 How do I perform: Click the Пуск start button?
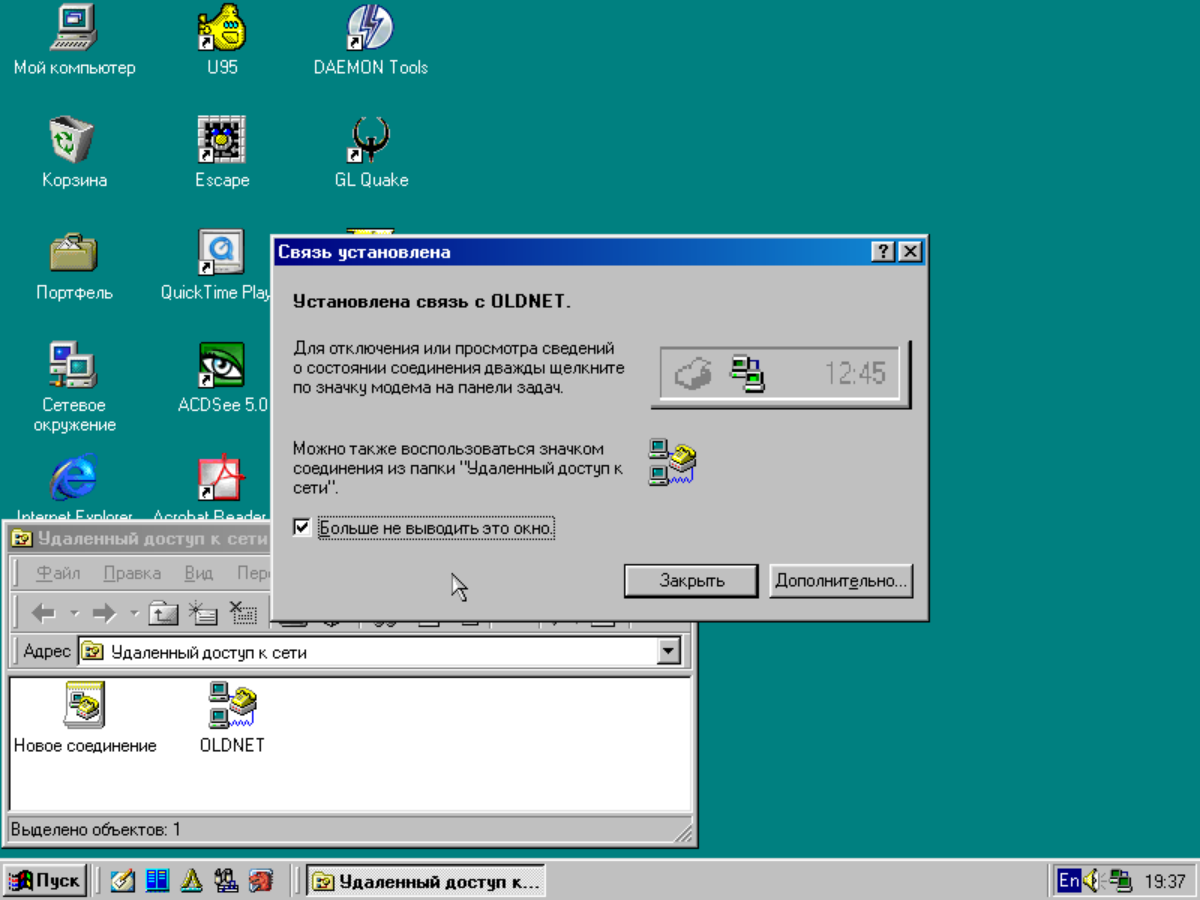(45, 881)
